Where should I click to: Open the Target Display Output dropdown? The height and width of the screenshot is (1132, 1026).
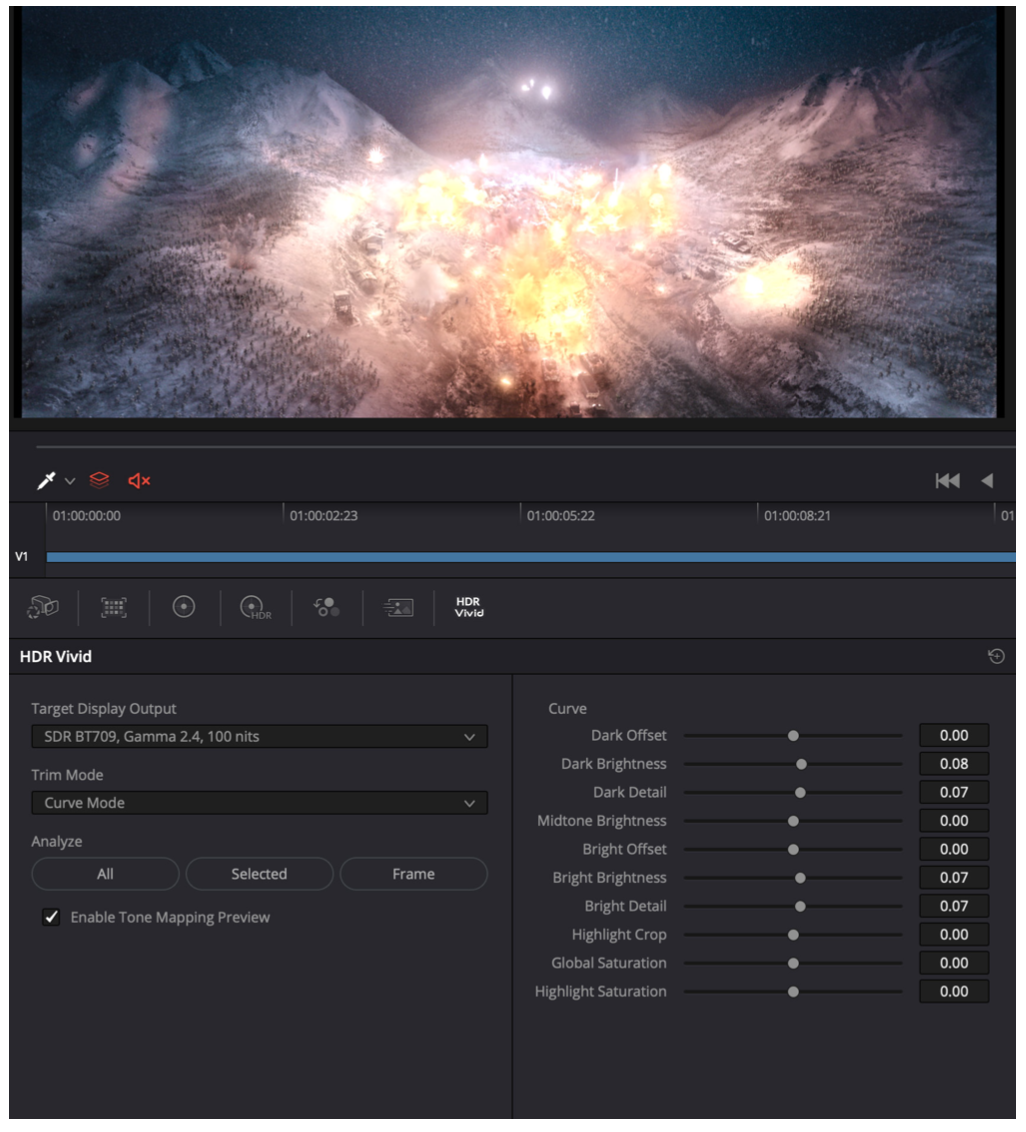pos(259,736)
